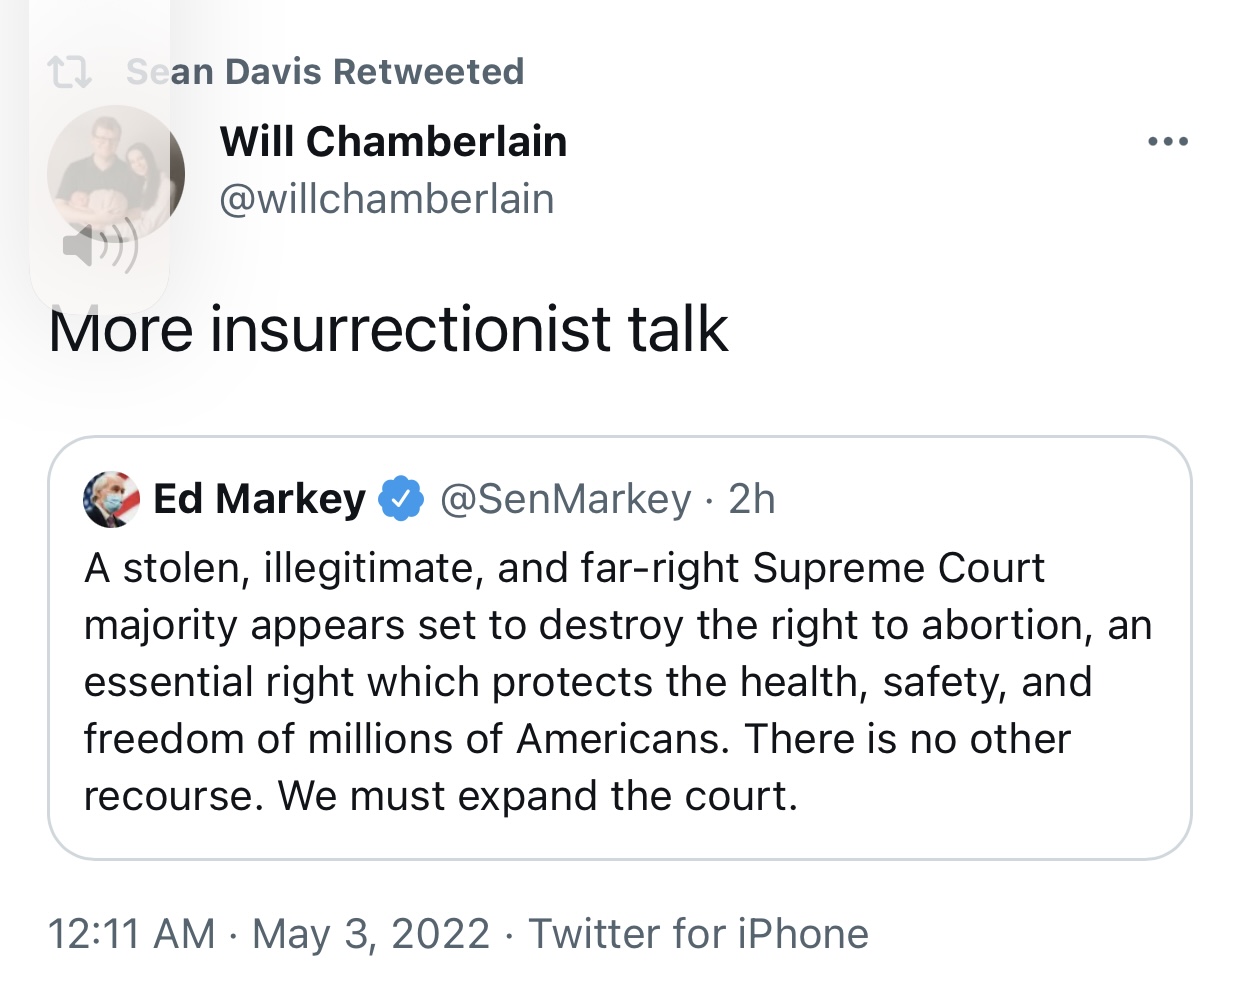
Task: Click the speaker volume icon
Action: [x=100, y=246]
